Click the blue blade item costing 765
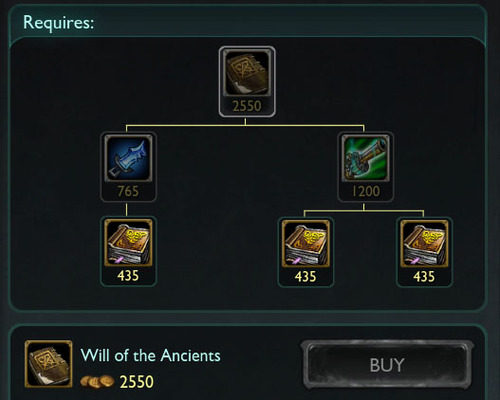 pyautogui.click(x=128, y=158)
